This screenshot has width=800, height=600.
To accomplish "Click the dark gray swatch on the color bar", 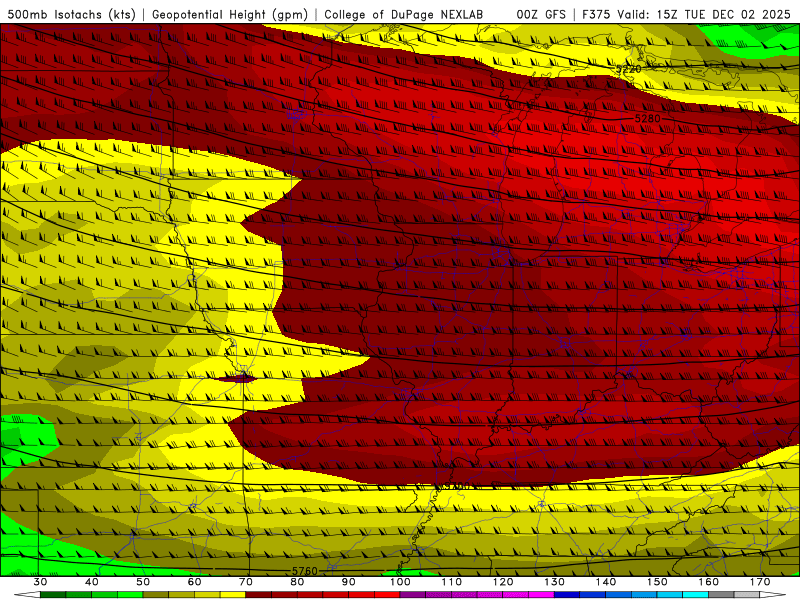I will (x=721, y=595).
